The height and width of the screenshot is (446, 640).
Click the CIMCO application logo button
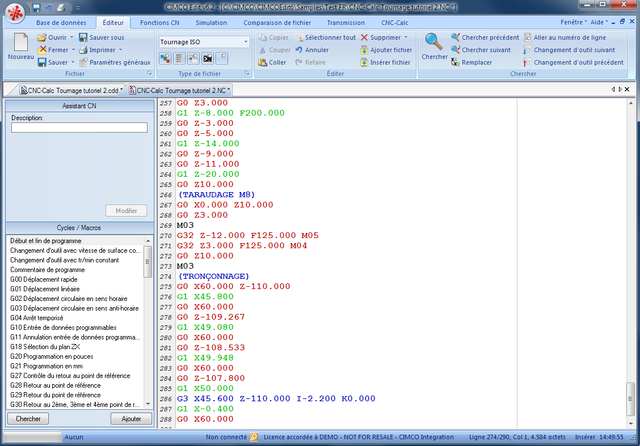point(15,13)
